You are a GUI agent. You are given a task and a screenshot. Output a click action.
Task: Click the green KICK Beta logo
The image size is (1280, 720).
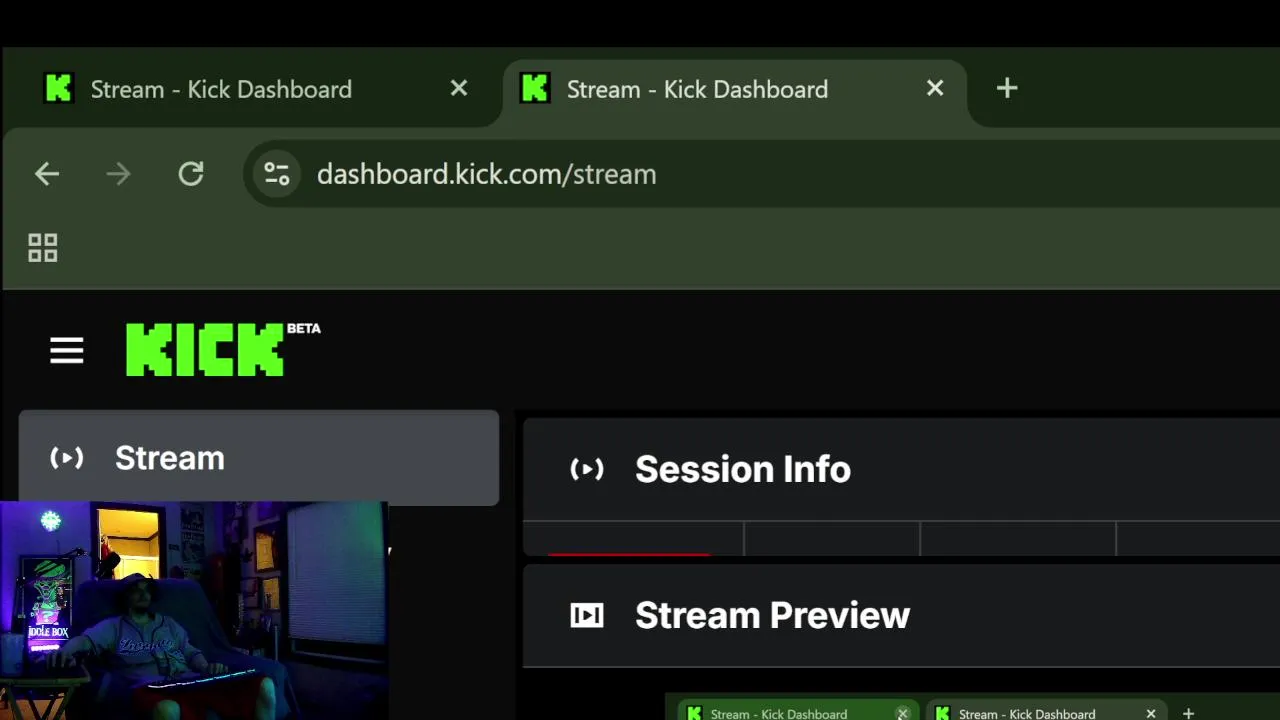pyautogui.click(x=223, y=349)
